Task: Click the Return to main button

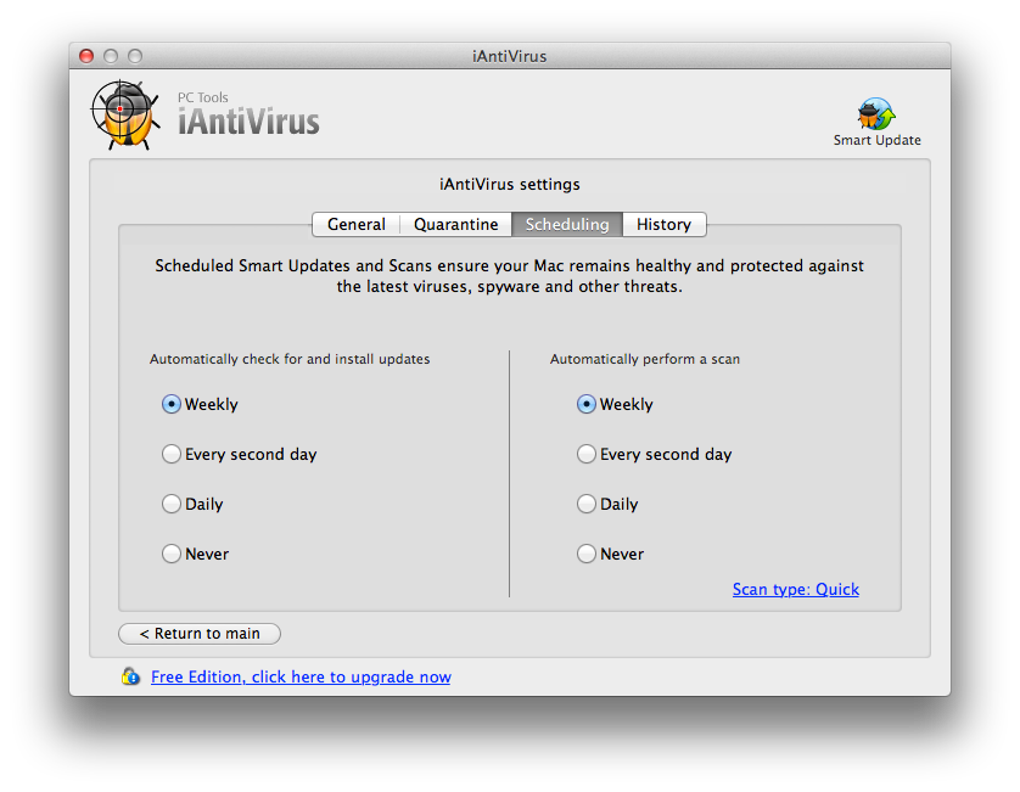Action: 200,633
